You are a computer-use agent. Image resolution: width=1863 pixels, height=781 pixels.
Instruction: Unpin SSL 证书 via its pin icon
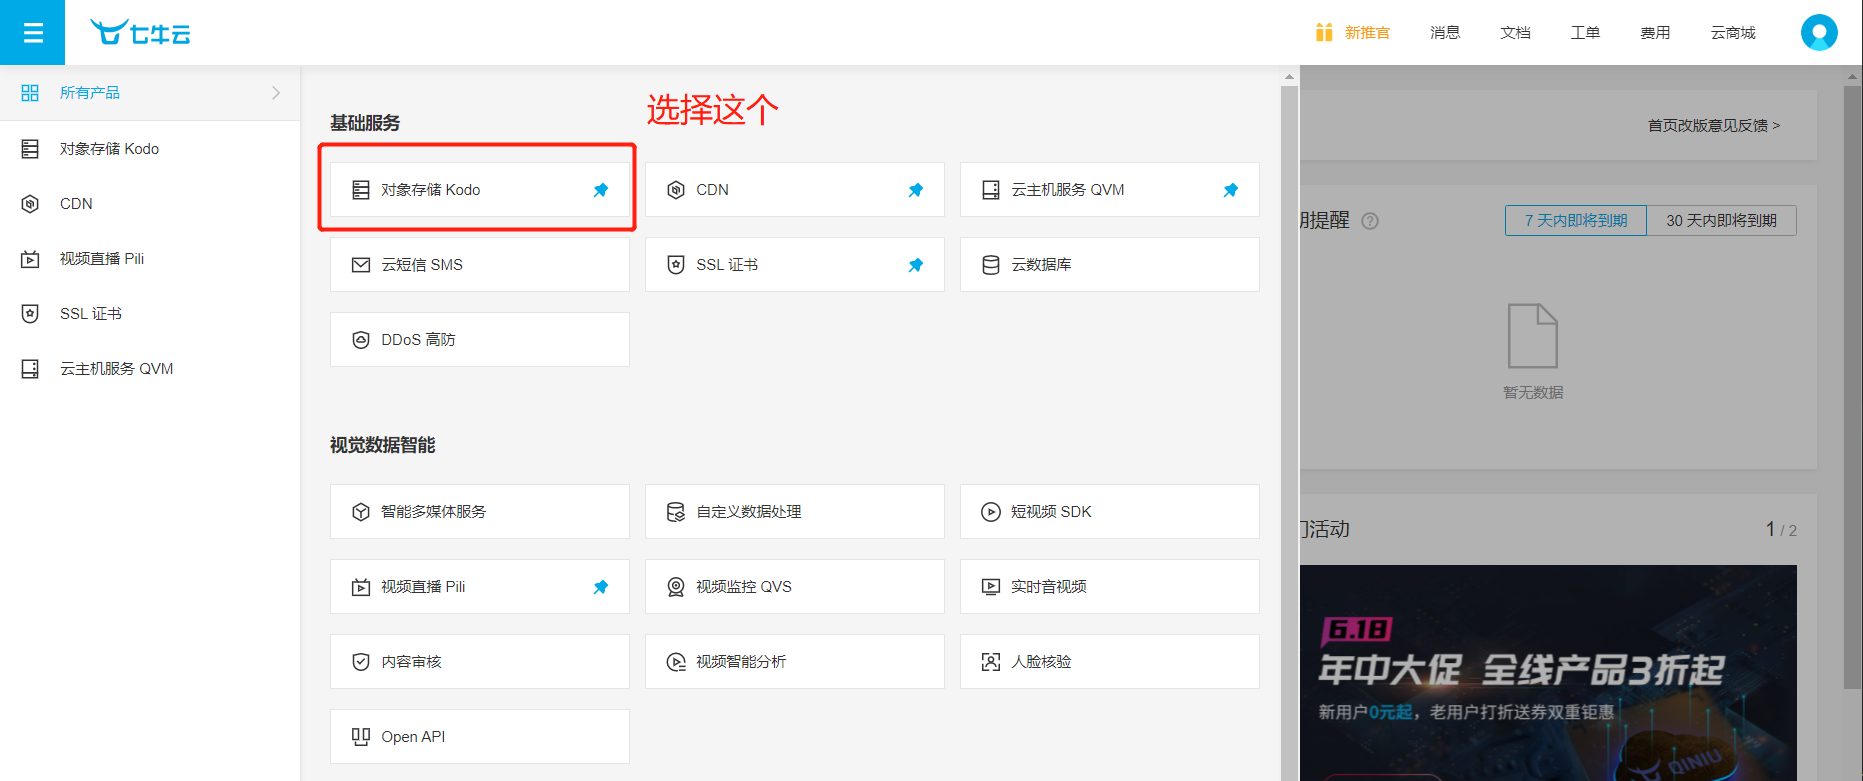click(x=916, y=265)
